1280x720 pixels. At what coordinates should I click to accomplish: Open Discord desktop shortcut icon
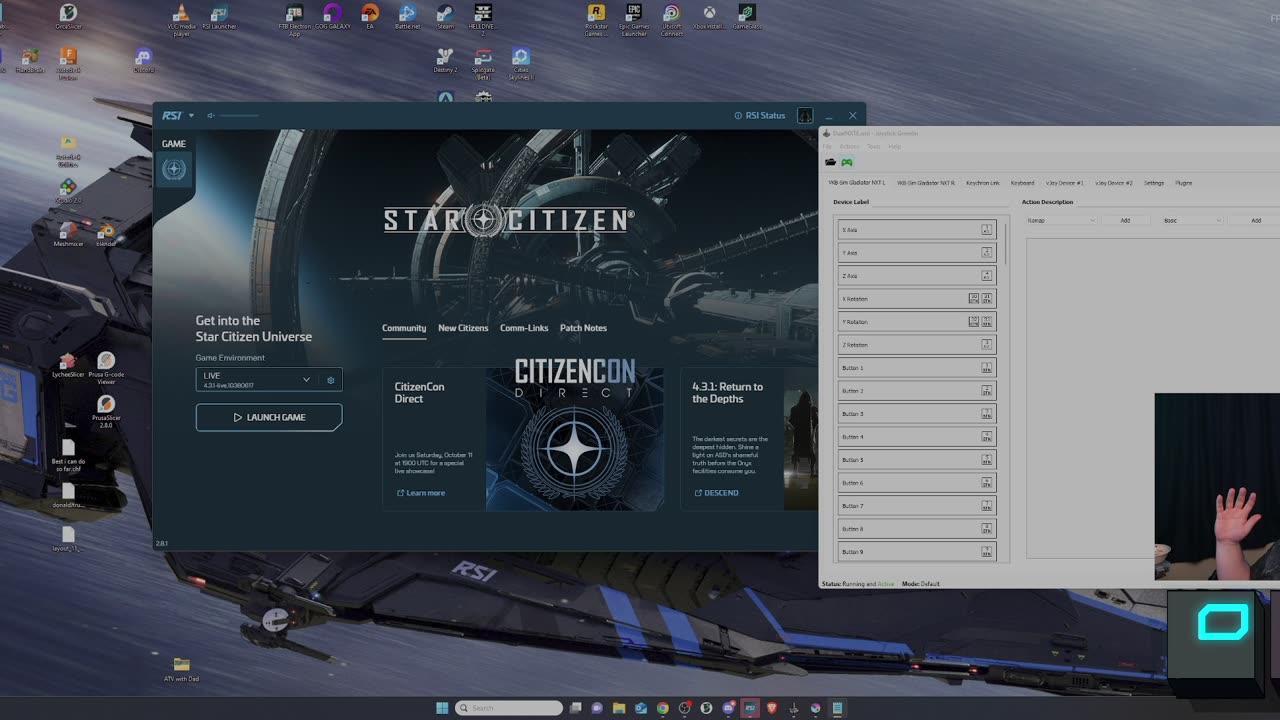[143, 59]
